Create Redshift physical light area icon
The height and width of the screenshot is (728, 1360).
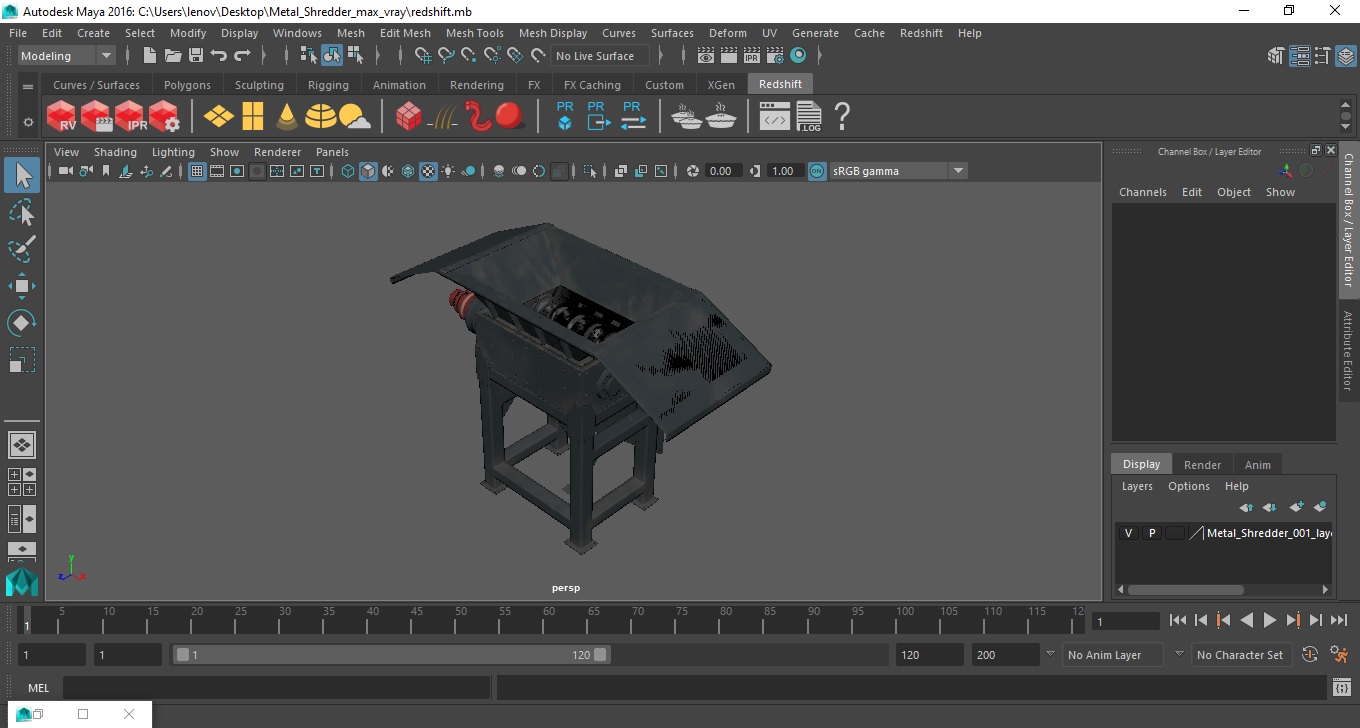pos(219,117)
